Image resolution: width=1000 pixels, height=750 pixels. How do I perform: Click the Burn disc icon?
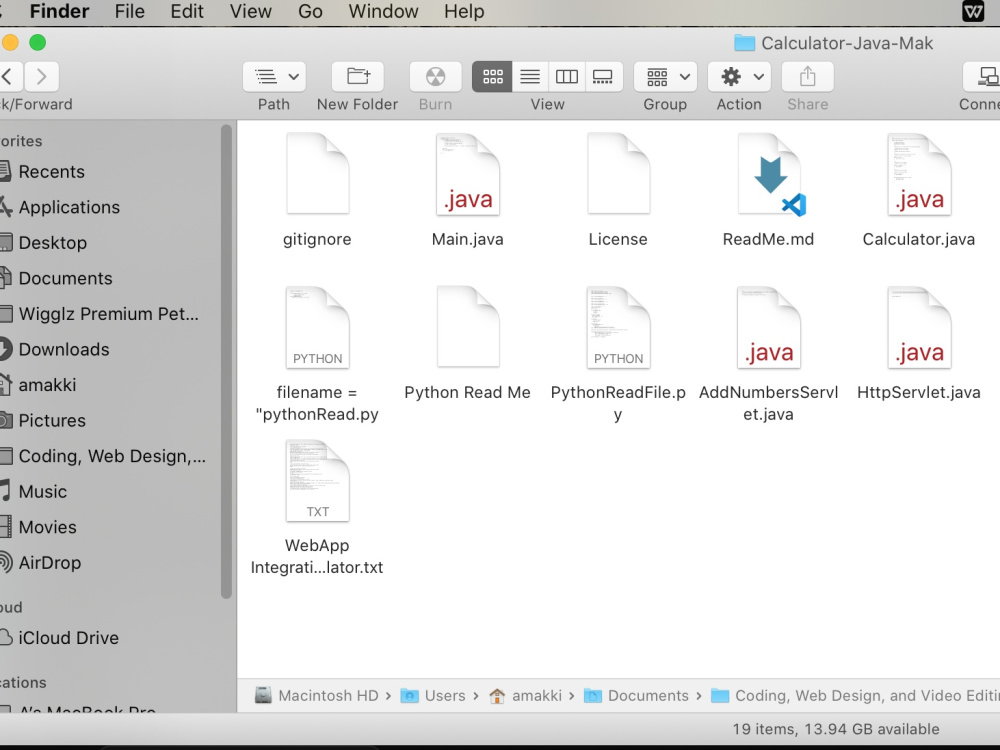436,77
